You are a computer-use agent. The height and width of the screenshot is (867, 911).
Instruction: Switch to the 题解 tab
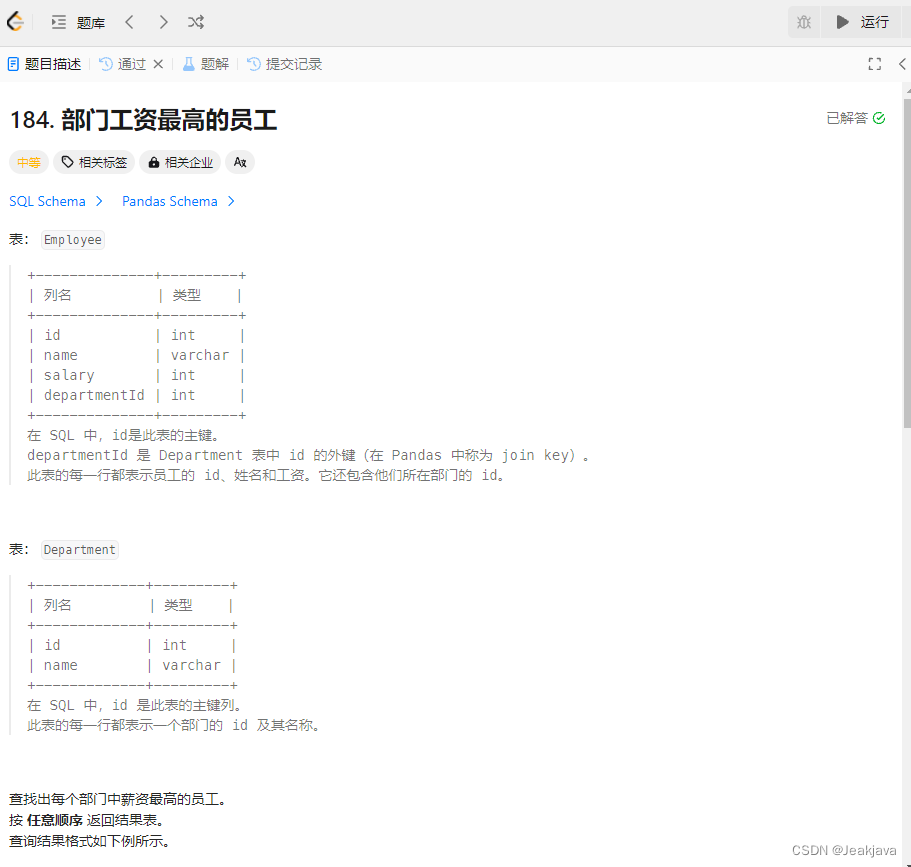pos(205,63)
